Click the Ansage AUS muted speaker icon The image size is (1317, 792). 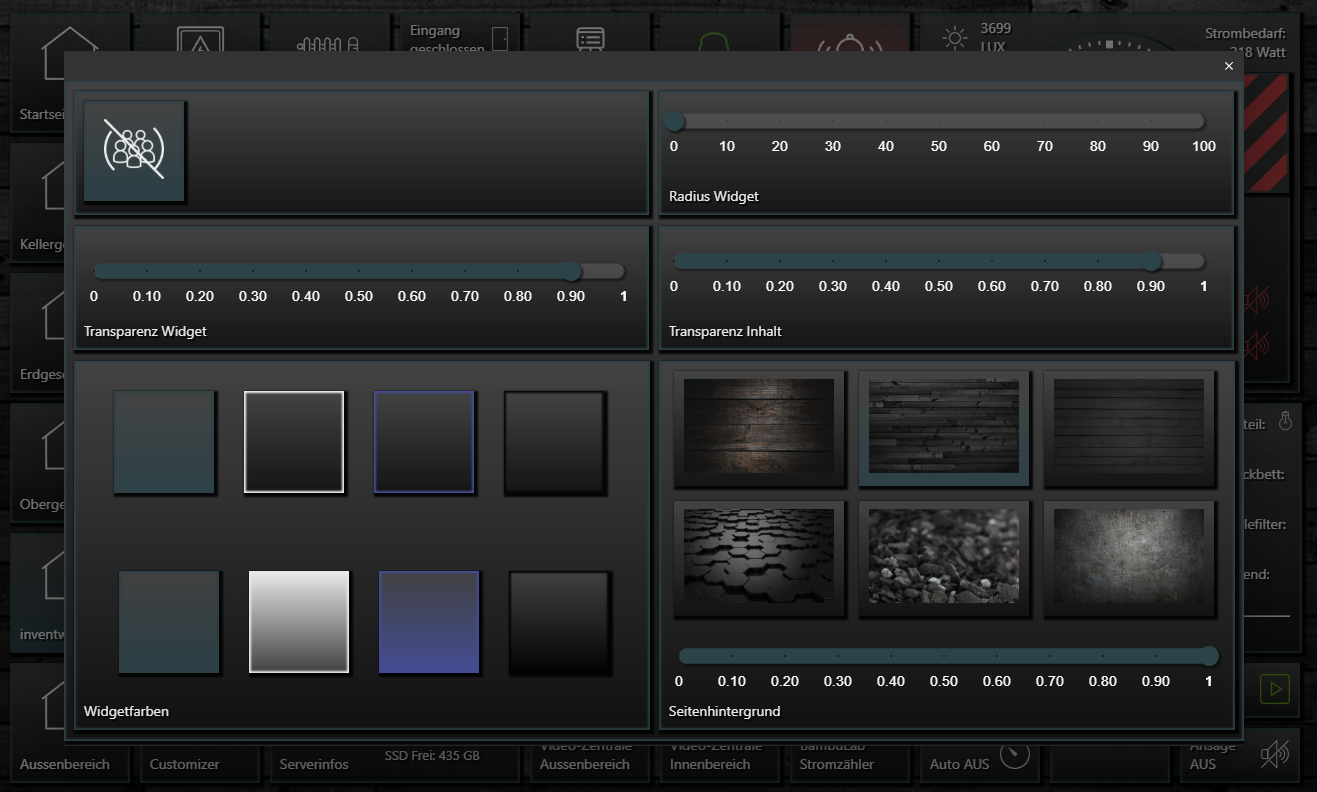click(1274, 754)
